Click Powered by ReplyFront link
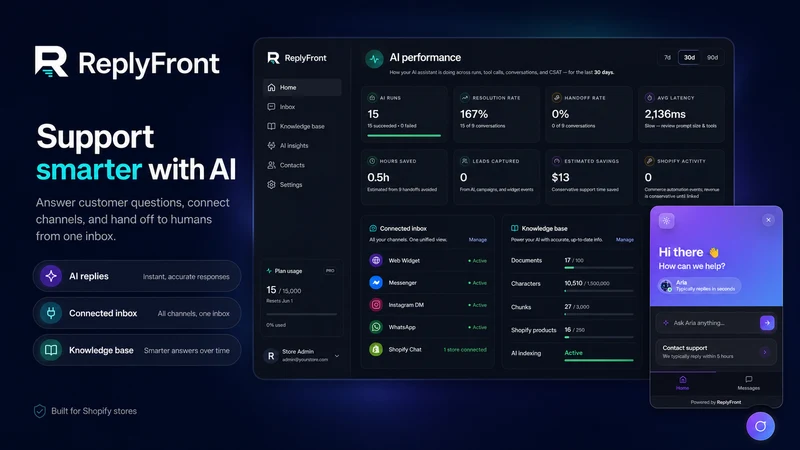Image resolution: width=800 pixels, height=450 pixels. pos(716,402)
